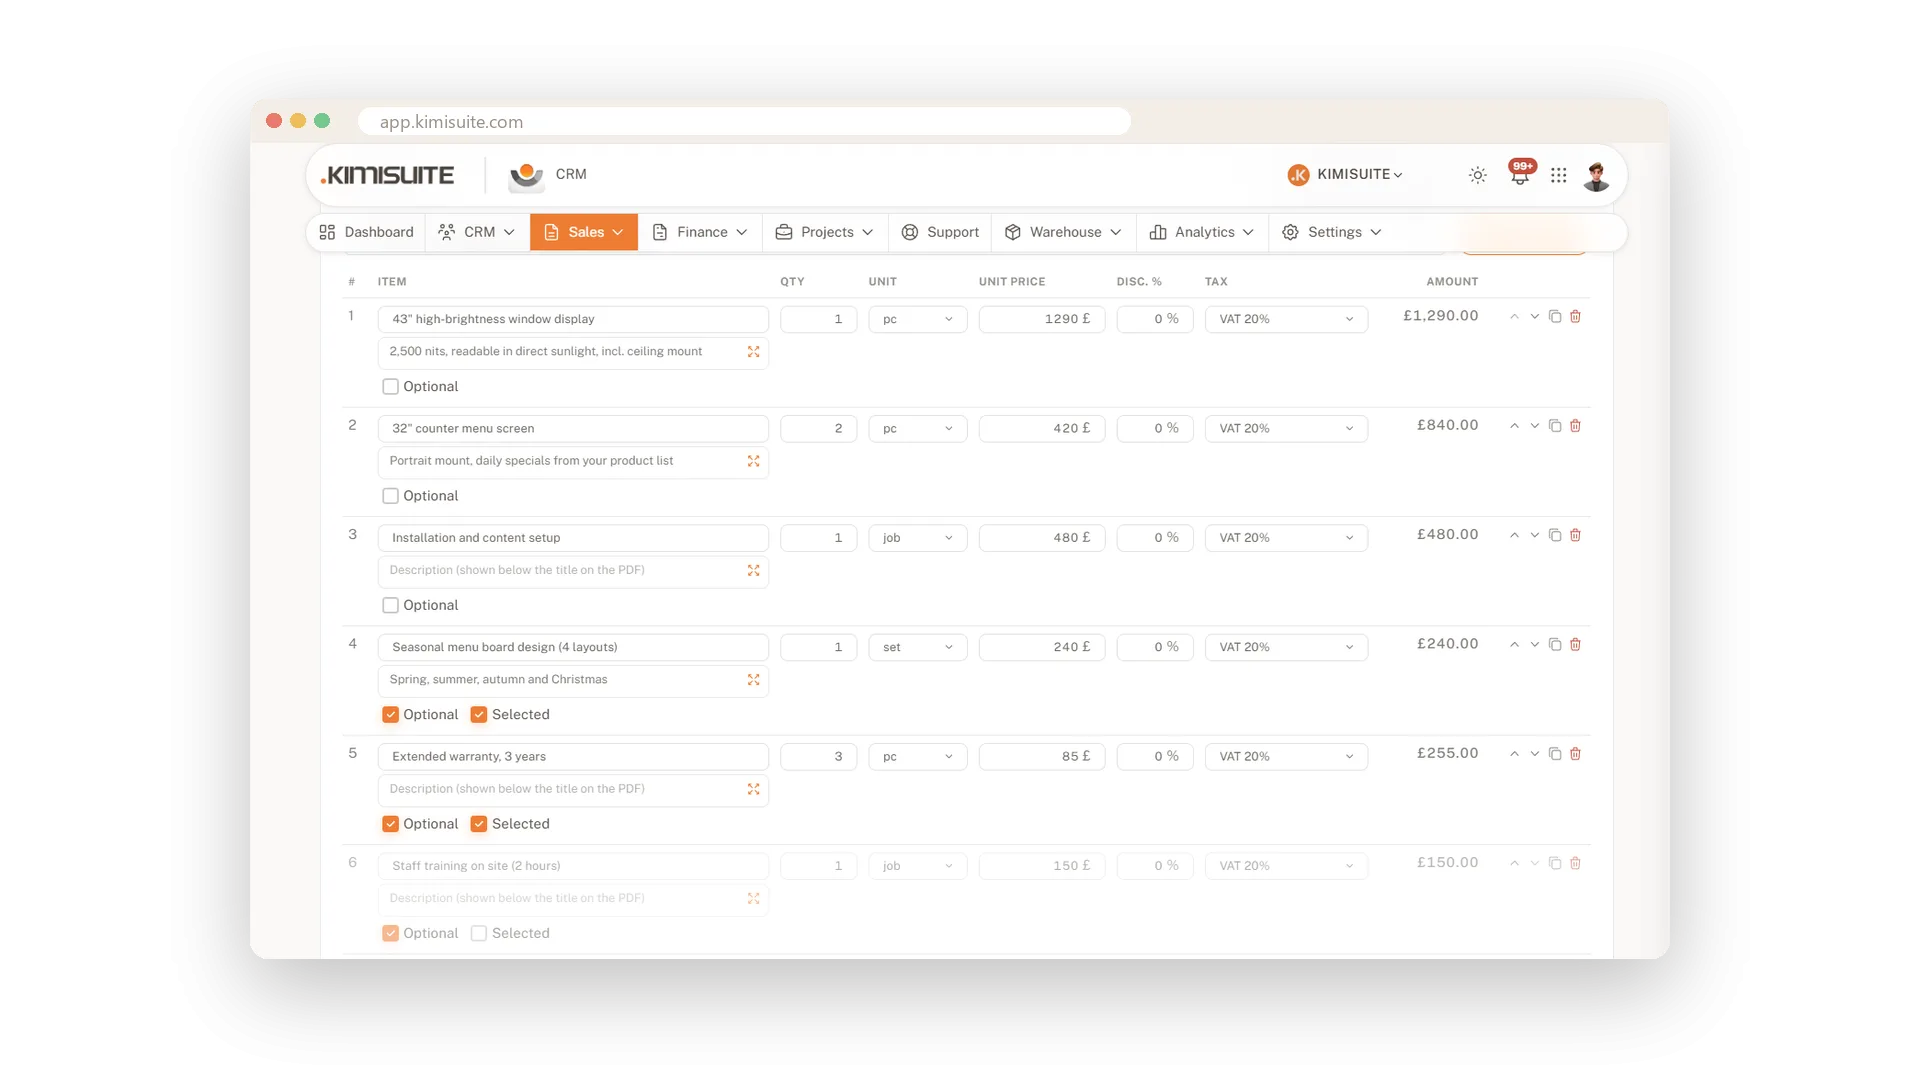The image size is (1920, 1080).
Task: Edit quantity field of counter menu screen
Action: [818, 428]
